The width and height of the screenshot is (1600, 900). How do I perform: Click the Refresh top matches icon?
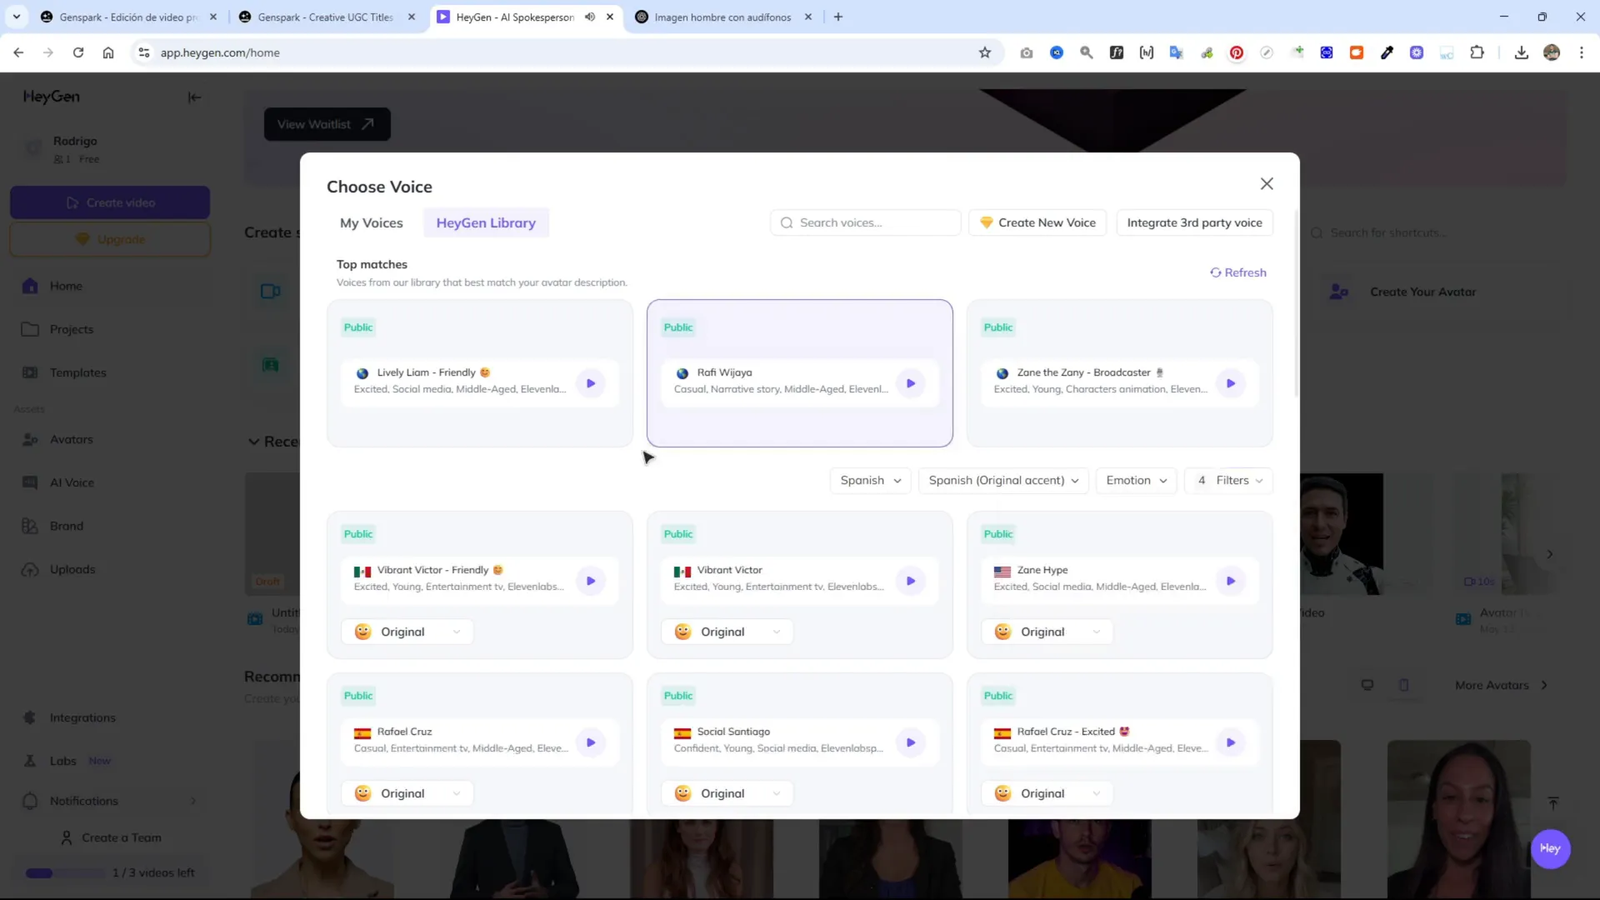coord(1216,272)
